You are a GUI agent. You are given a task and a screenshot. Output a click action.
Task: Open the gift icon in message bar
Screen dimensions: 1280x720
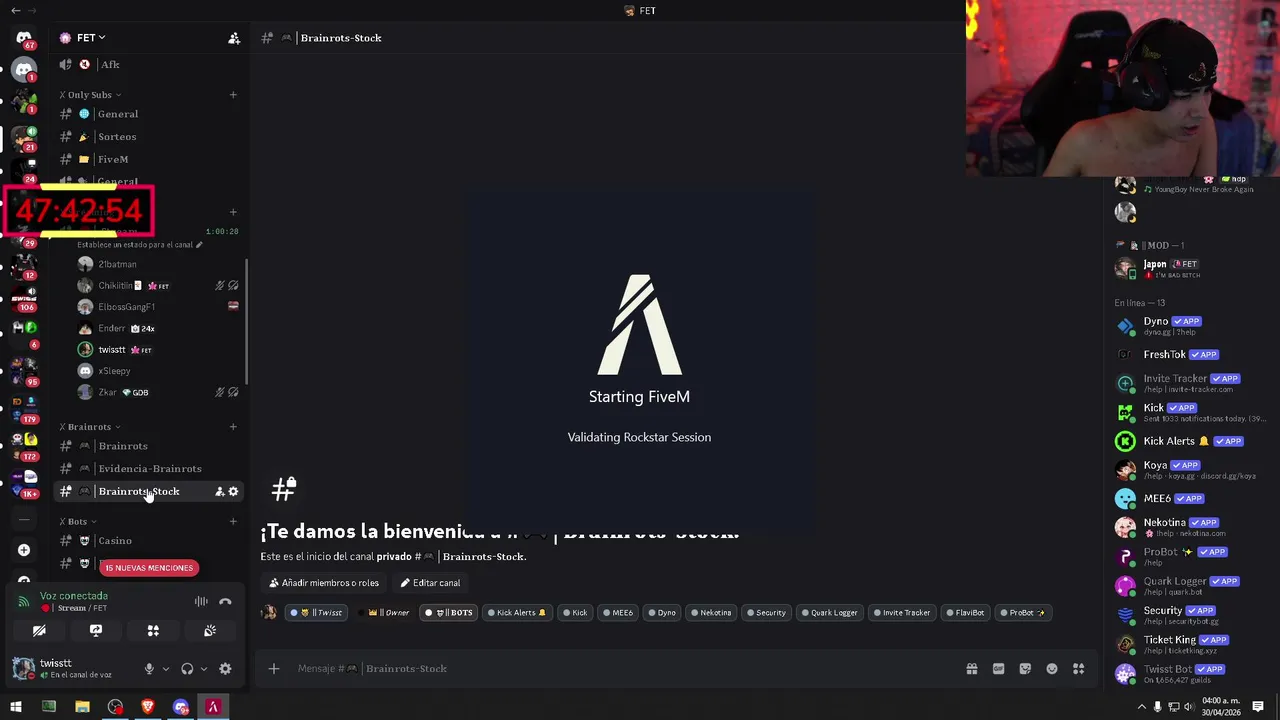pos(972,669)
